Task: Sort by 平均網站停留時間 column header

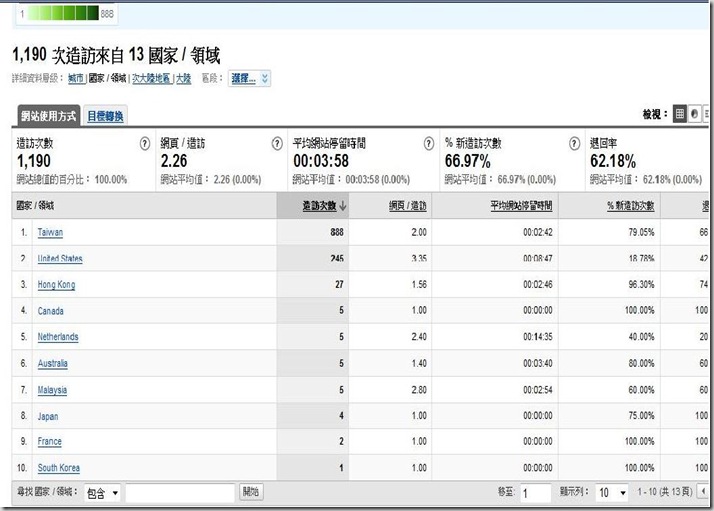Action: [521, 206]
